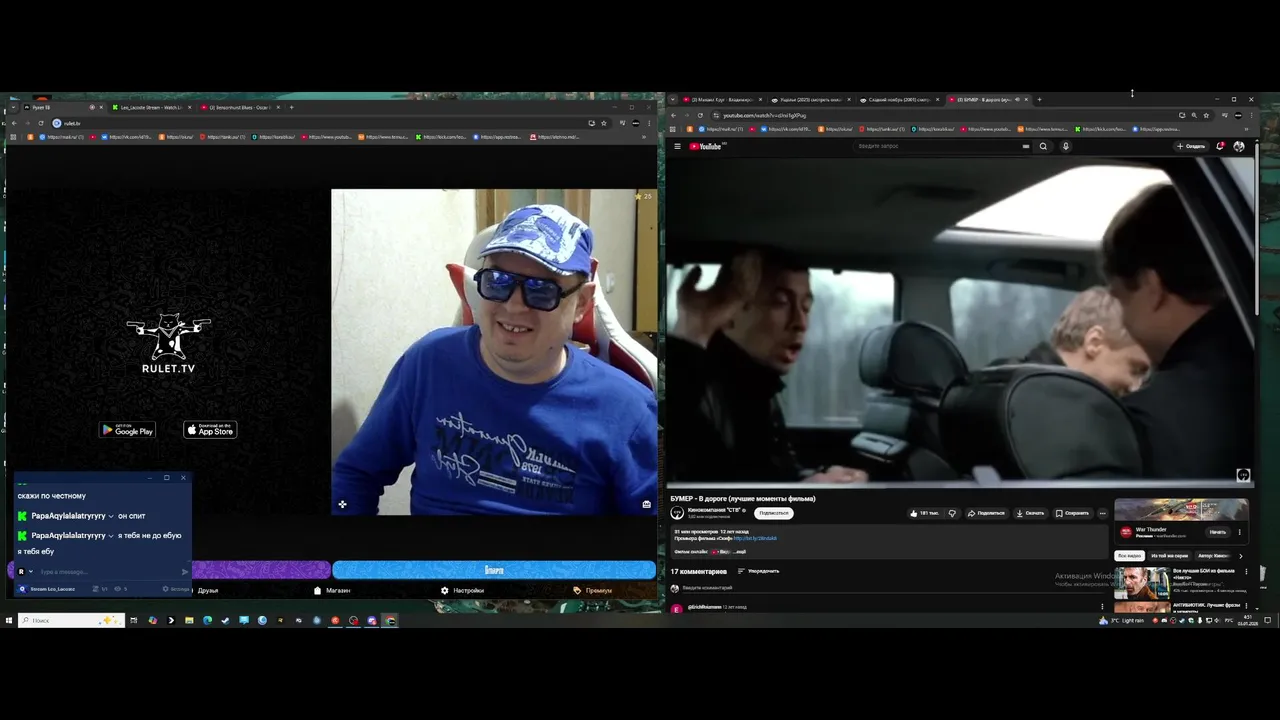Select Все видео filter chip

[x=1129, y=555]
